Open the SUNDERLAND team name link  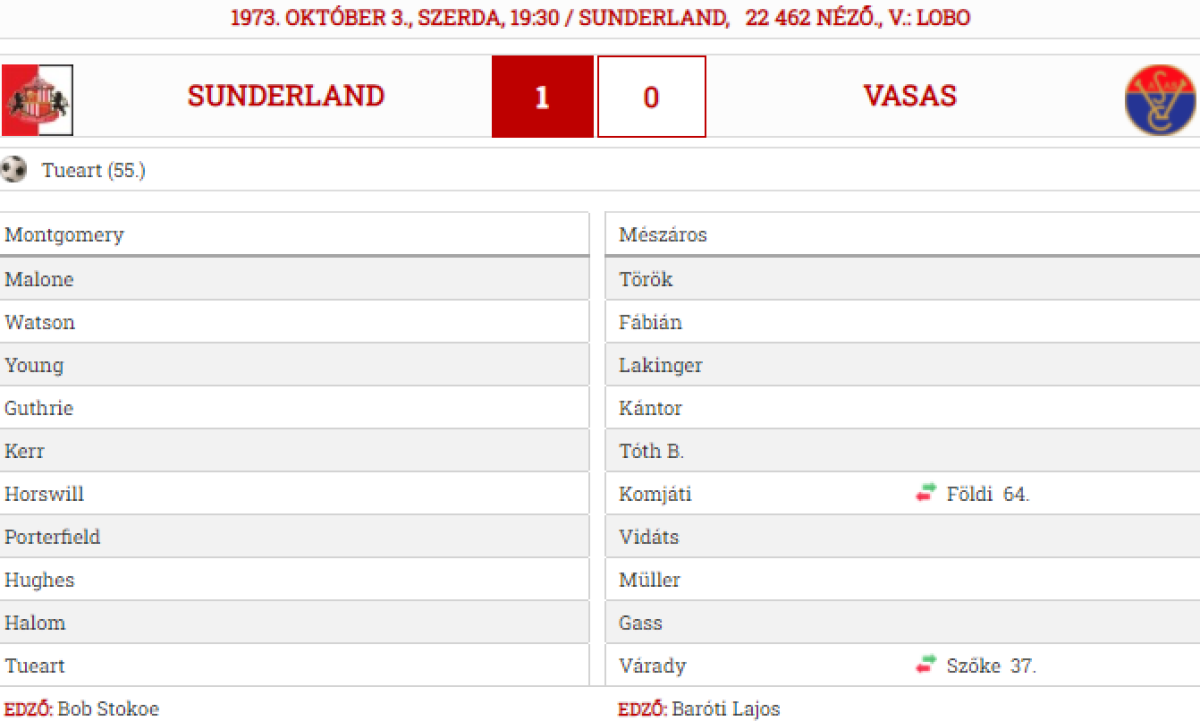286,96
